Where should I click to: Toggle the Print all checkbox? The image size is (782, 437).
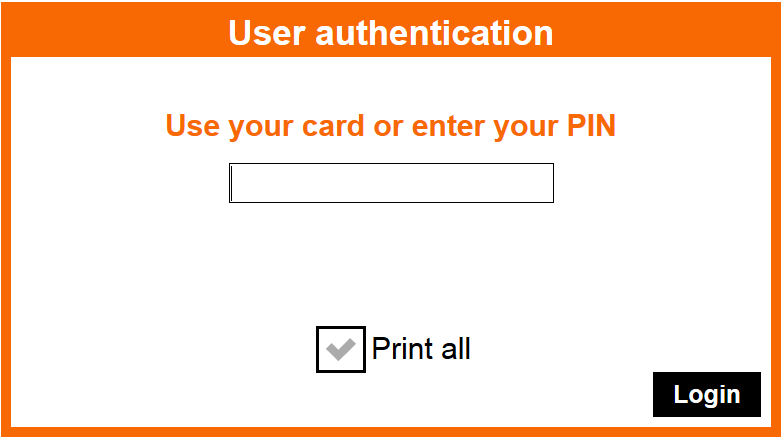(341, 349)
